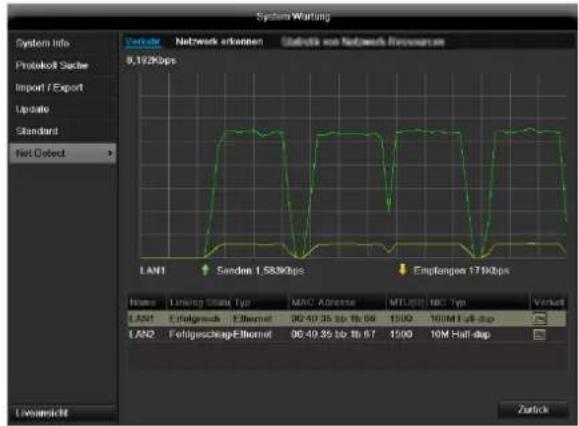Click the Senden rate value

pos(280,271)
